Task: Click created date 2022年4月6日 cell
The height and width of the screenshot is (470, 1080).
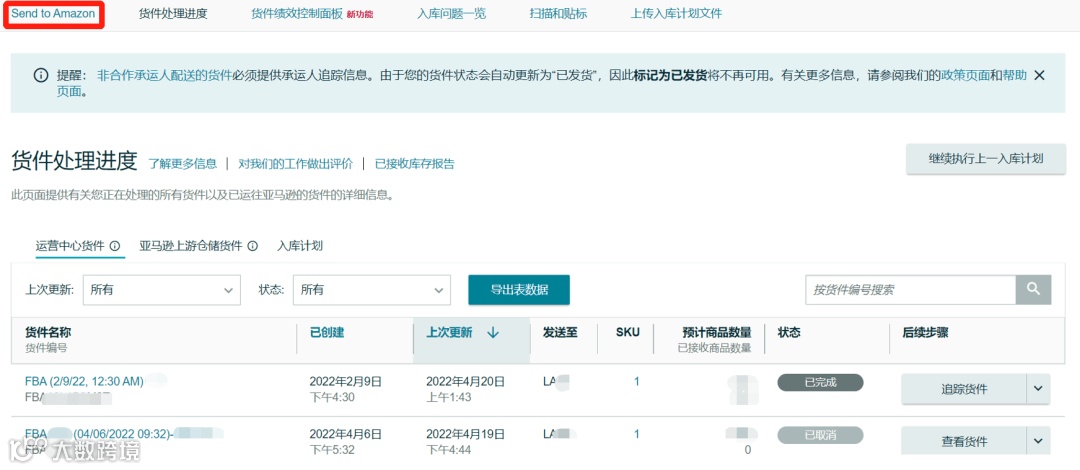Action: [345, 433]
